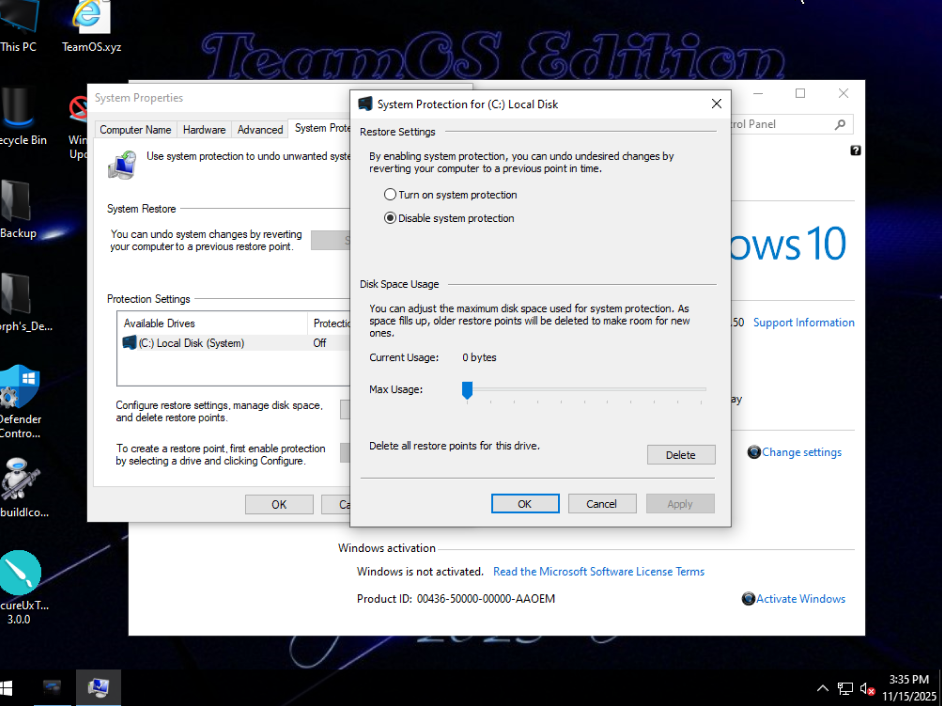
Task: Select Turn on system protection radio button
Action: coord(390,195)
